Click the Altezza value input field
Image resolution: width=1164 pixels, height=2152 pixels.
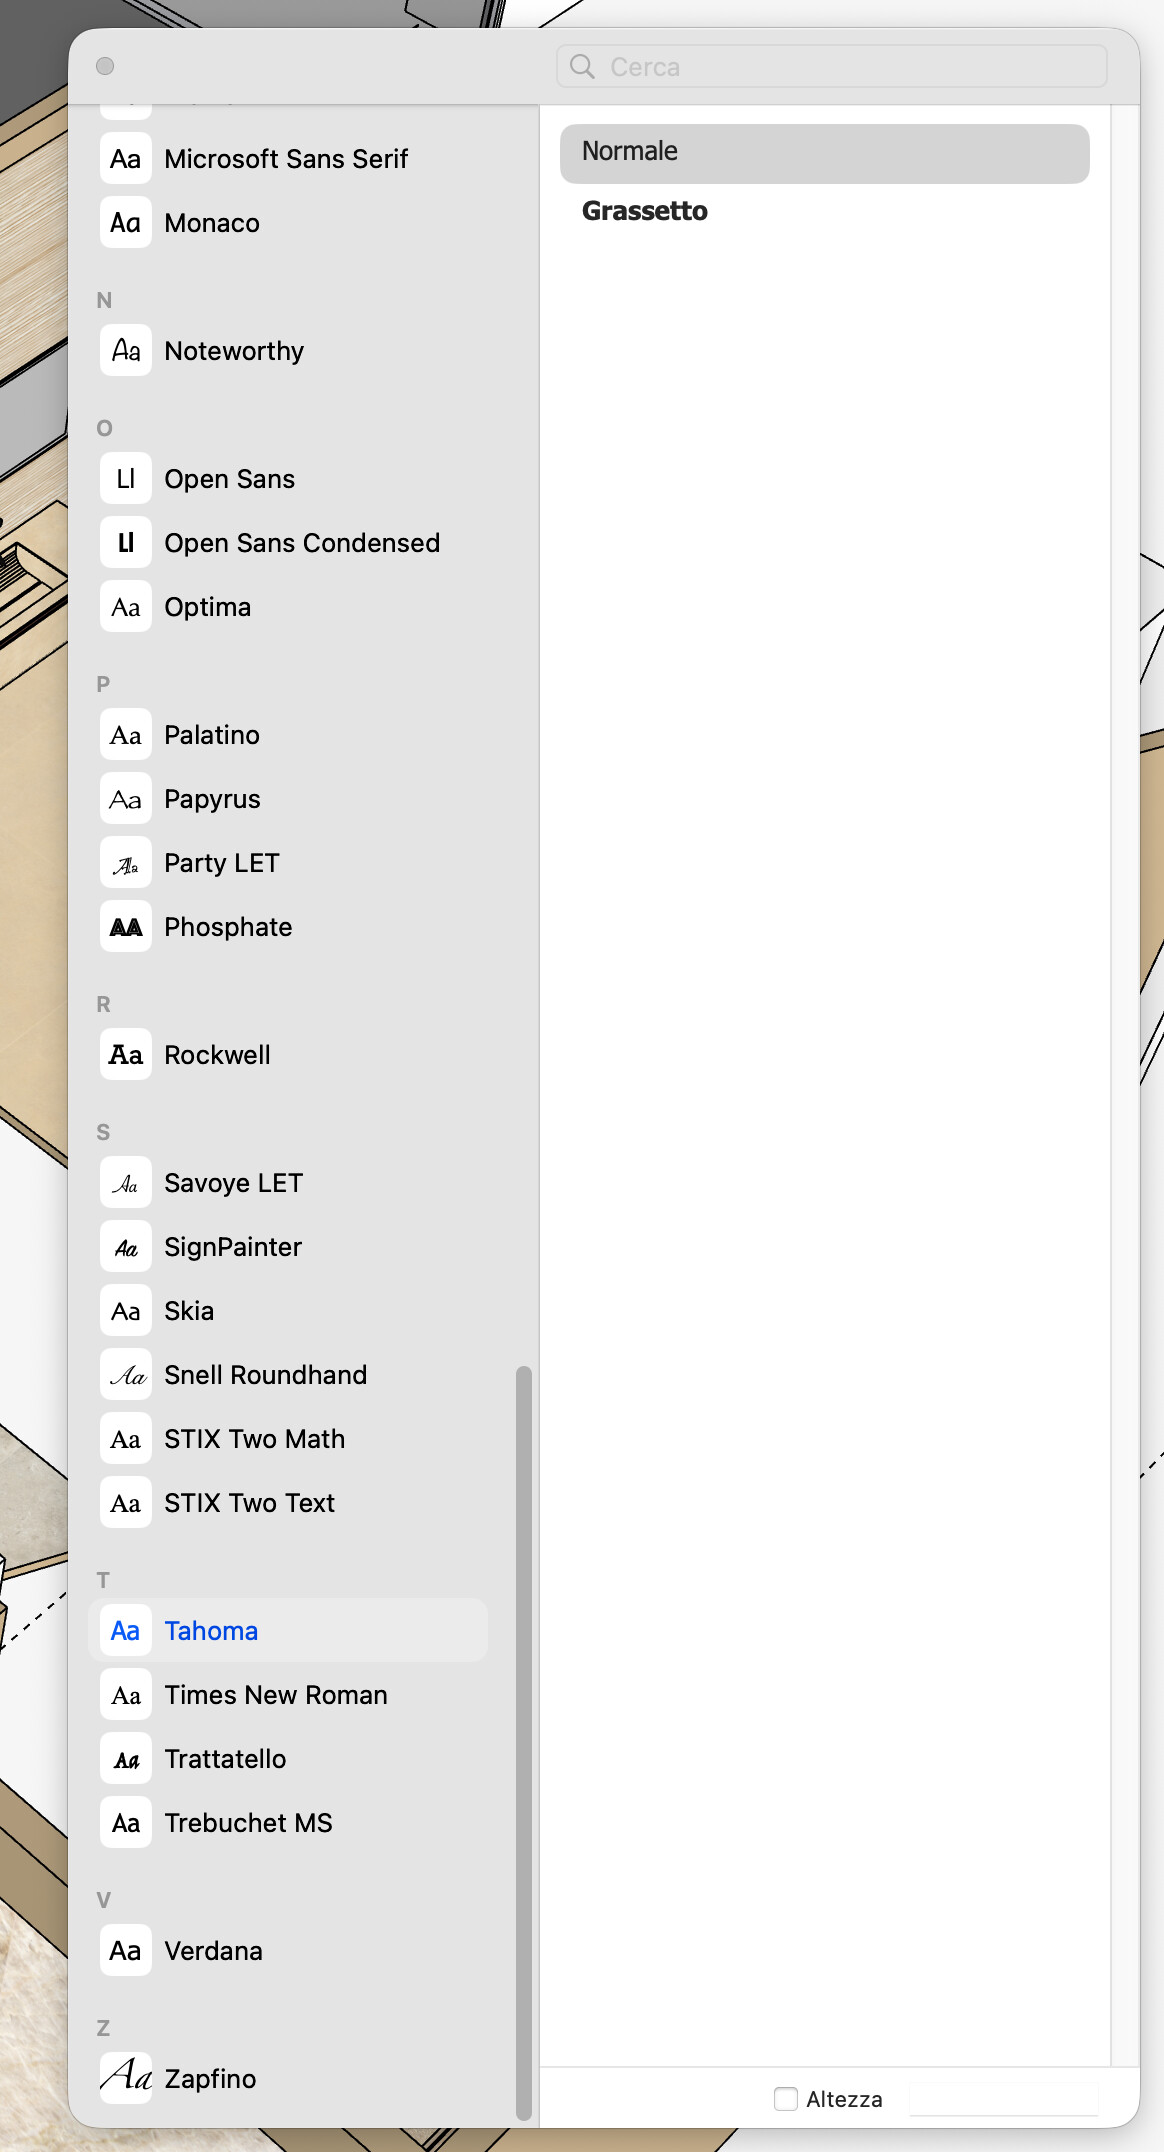tap(1002, 2099)
